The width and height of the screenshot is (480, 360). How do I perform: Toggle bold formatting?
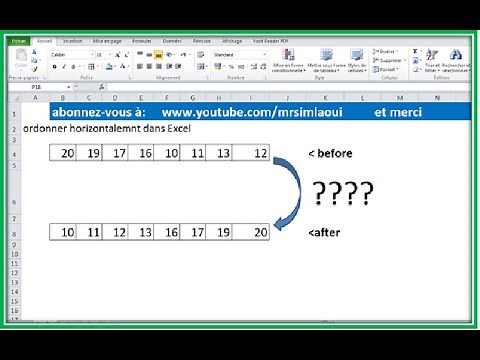54,67
